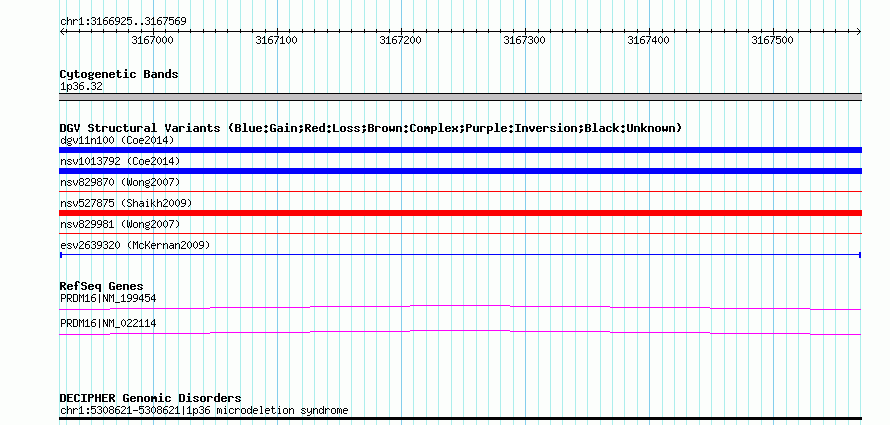Open the nsv829870 (Wong2007) variant label
The height and width of the screenshot is (425, 890).
point(120,182)
